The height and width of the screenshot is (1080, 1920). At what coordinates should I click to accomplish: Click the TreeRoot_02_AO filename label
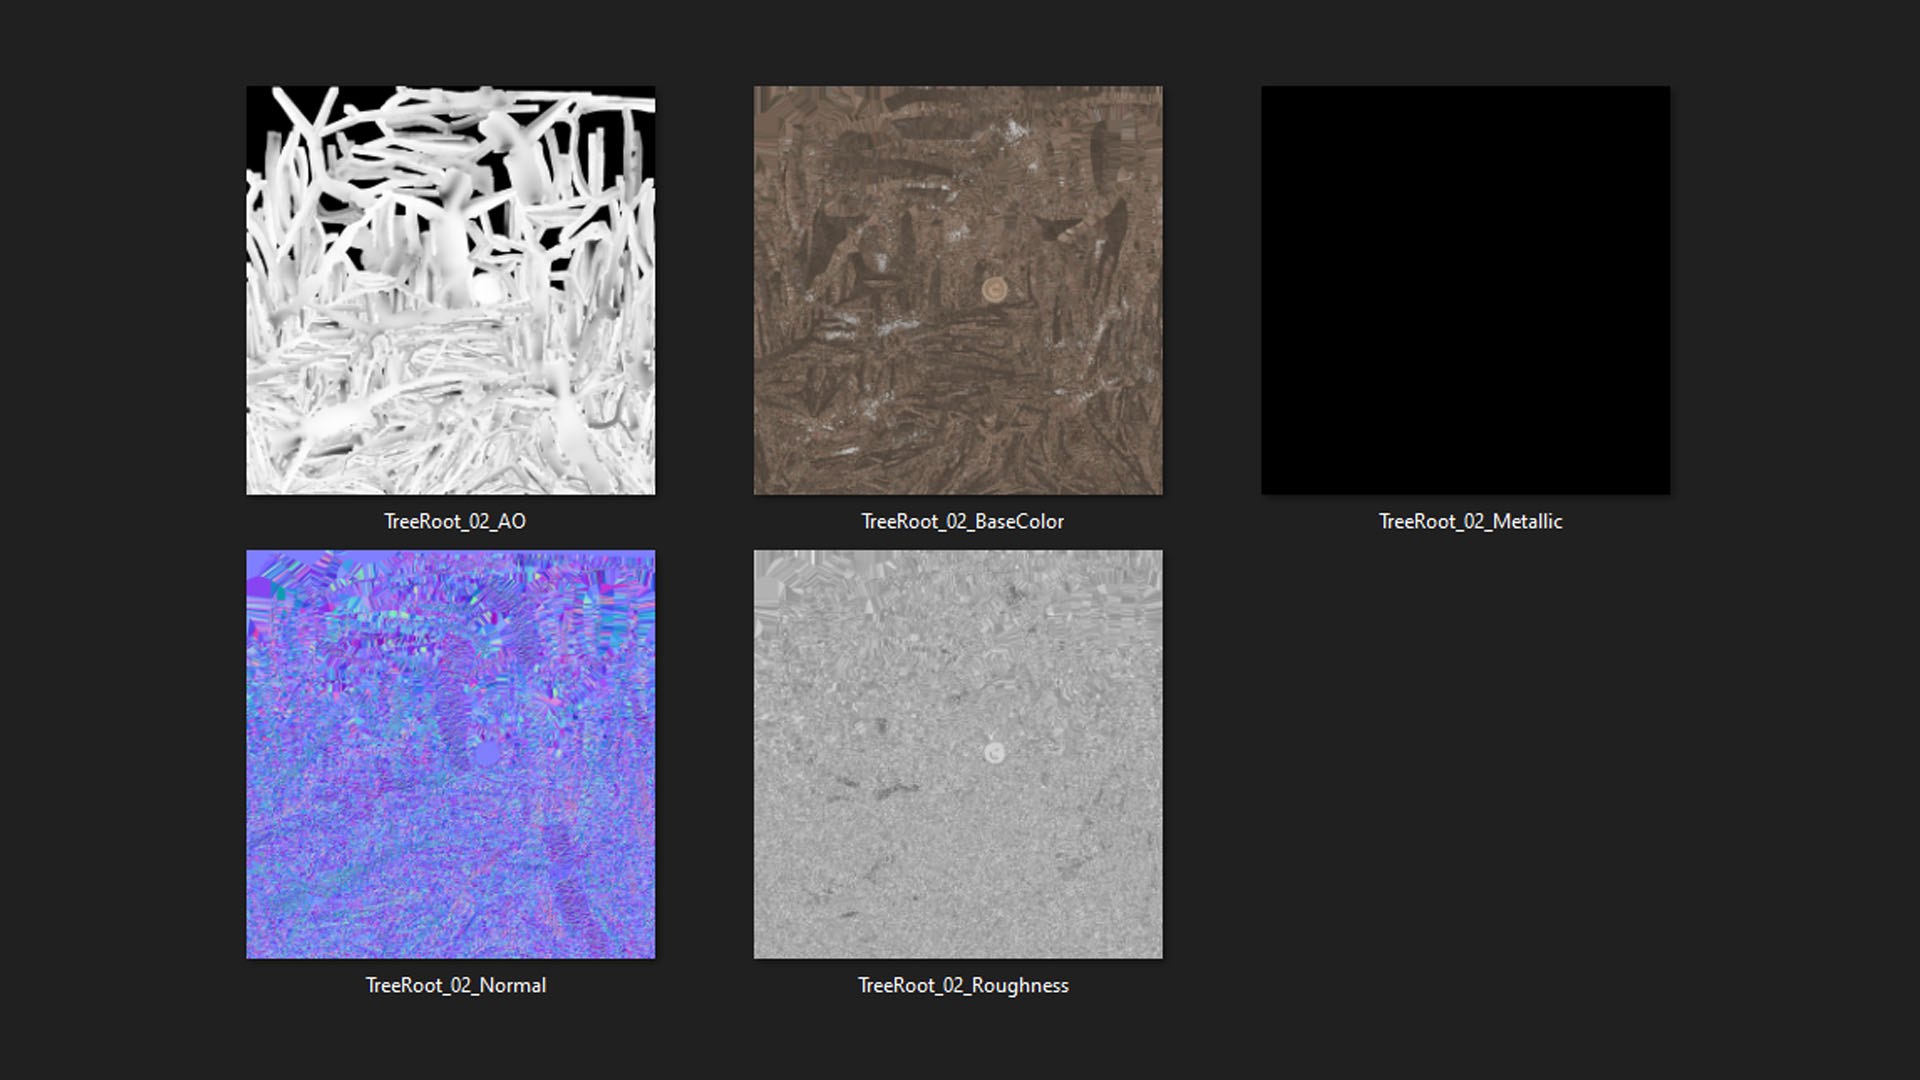(x=455, y=521)
